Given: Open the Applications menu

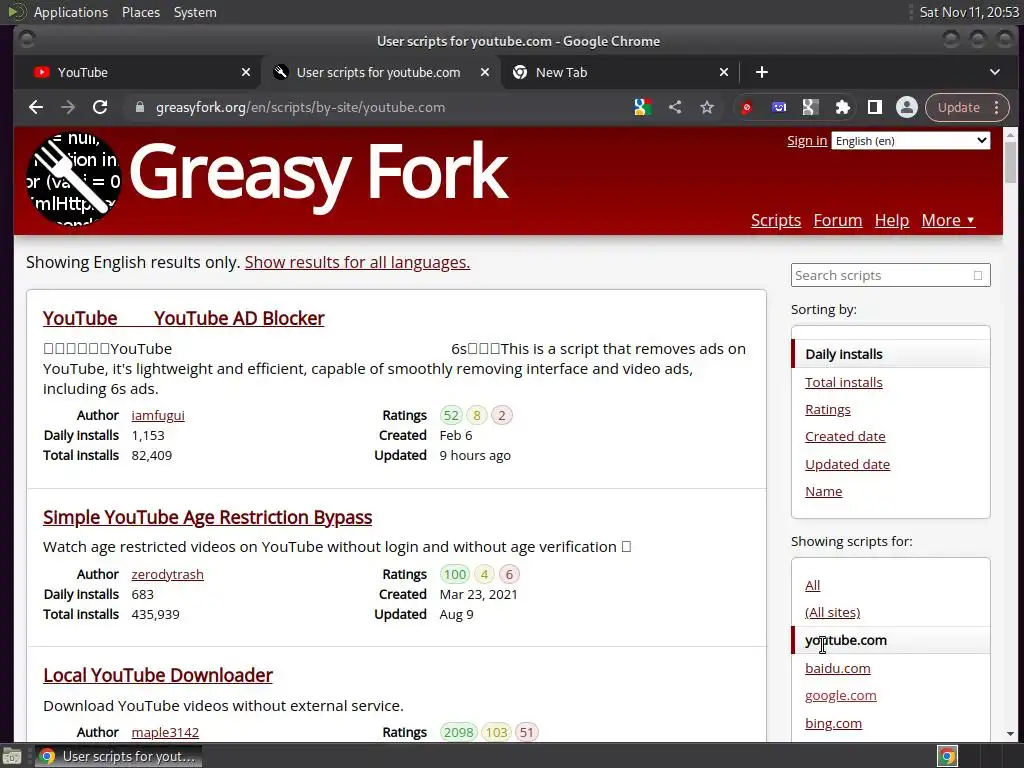Looking at the screenshot, I should click(71, 12).
